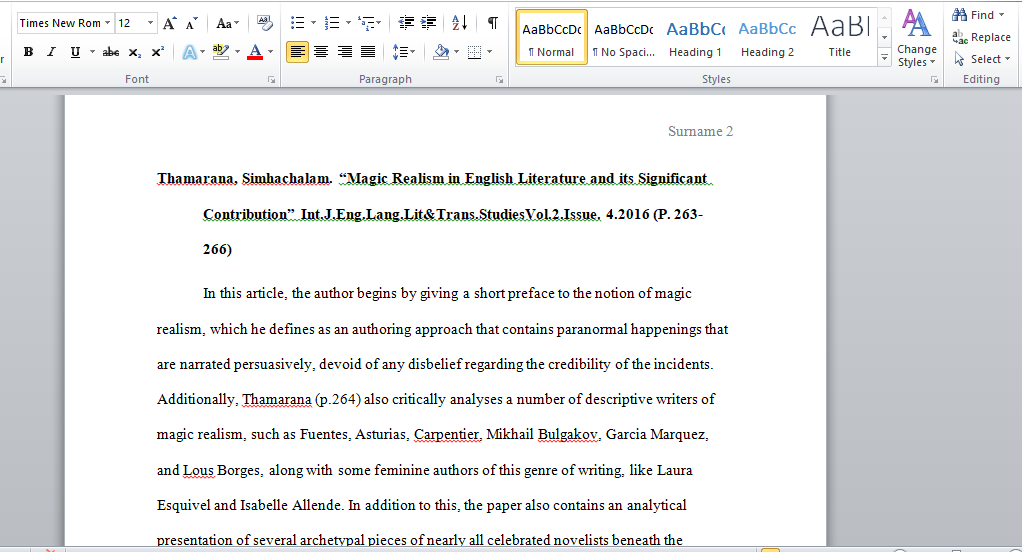Apply red font color
1022x552 pixels.
point(255,52)
